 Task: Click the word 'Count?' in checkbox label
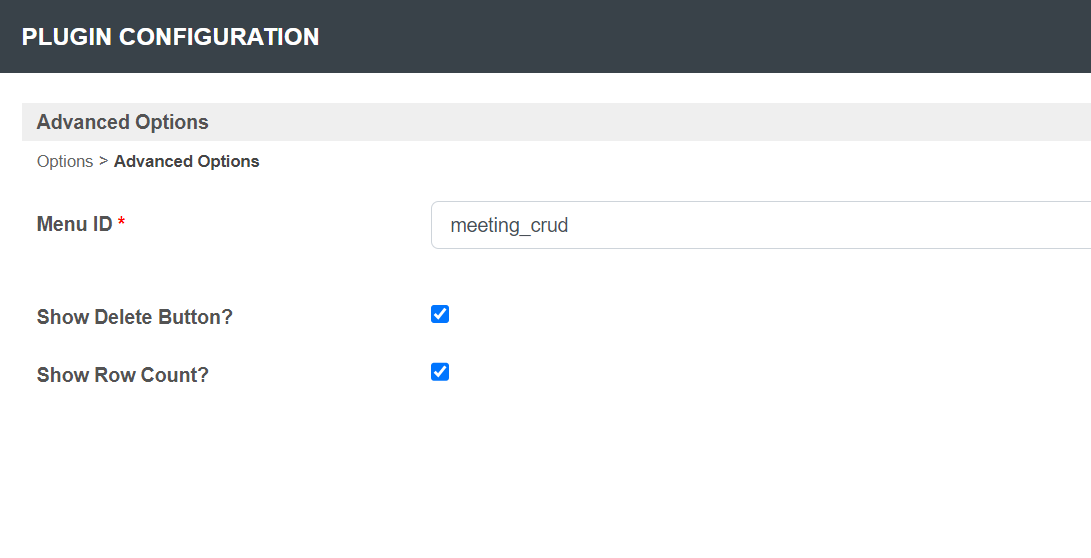coord(180,376)
